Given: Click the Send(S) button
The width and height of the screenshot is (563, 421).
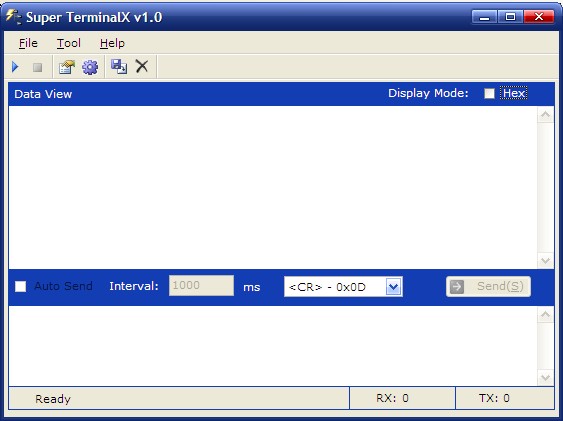Looking at the screenshot, I should [488, 286].
